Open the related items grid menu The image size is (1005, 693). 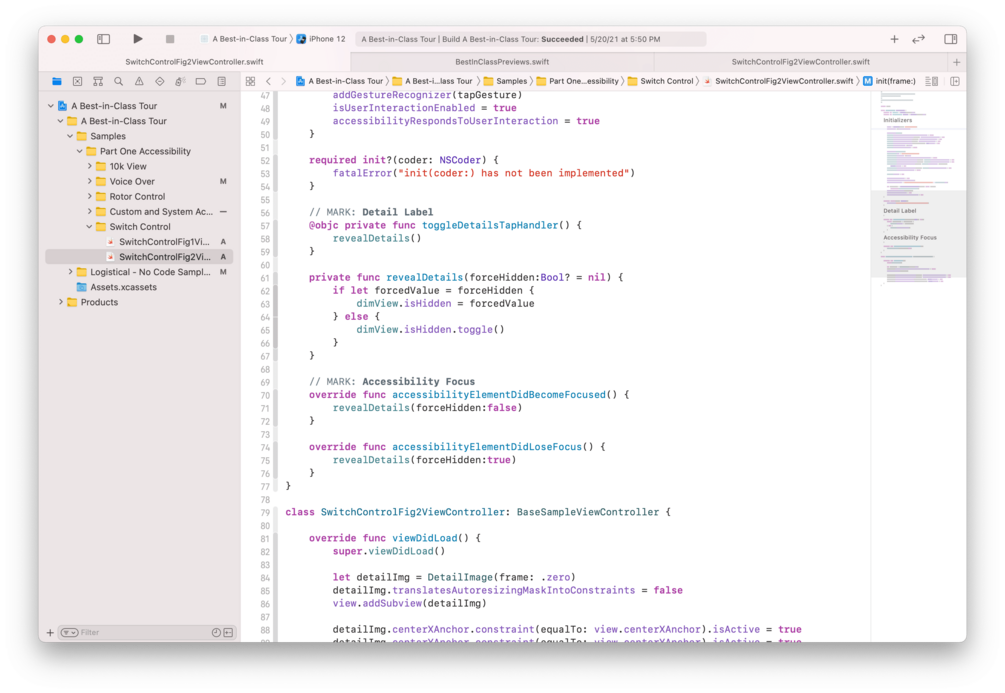251,81
